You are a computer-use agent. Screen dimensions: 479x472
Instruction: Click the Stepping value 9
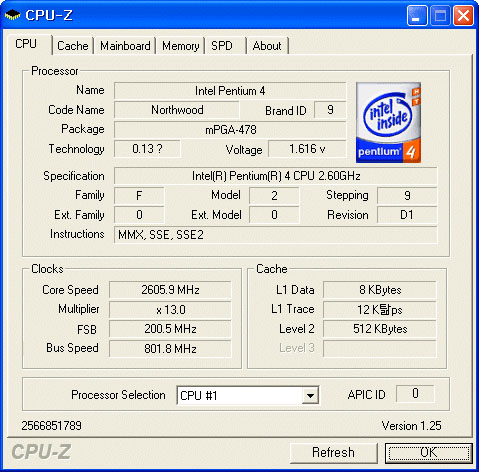[x=407, y=195]
